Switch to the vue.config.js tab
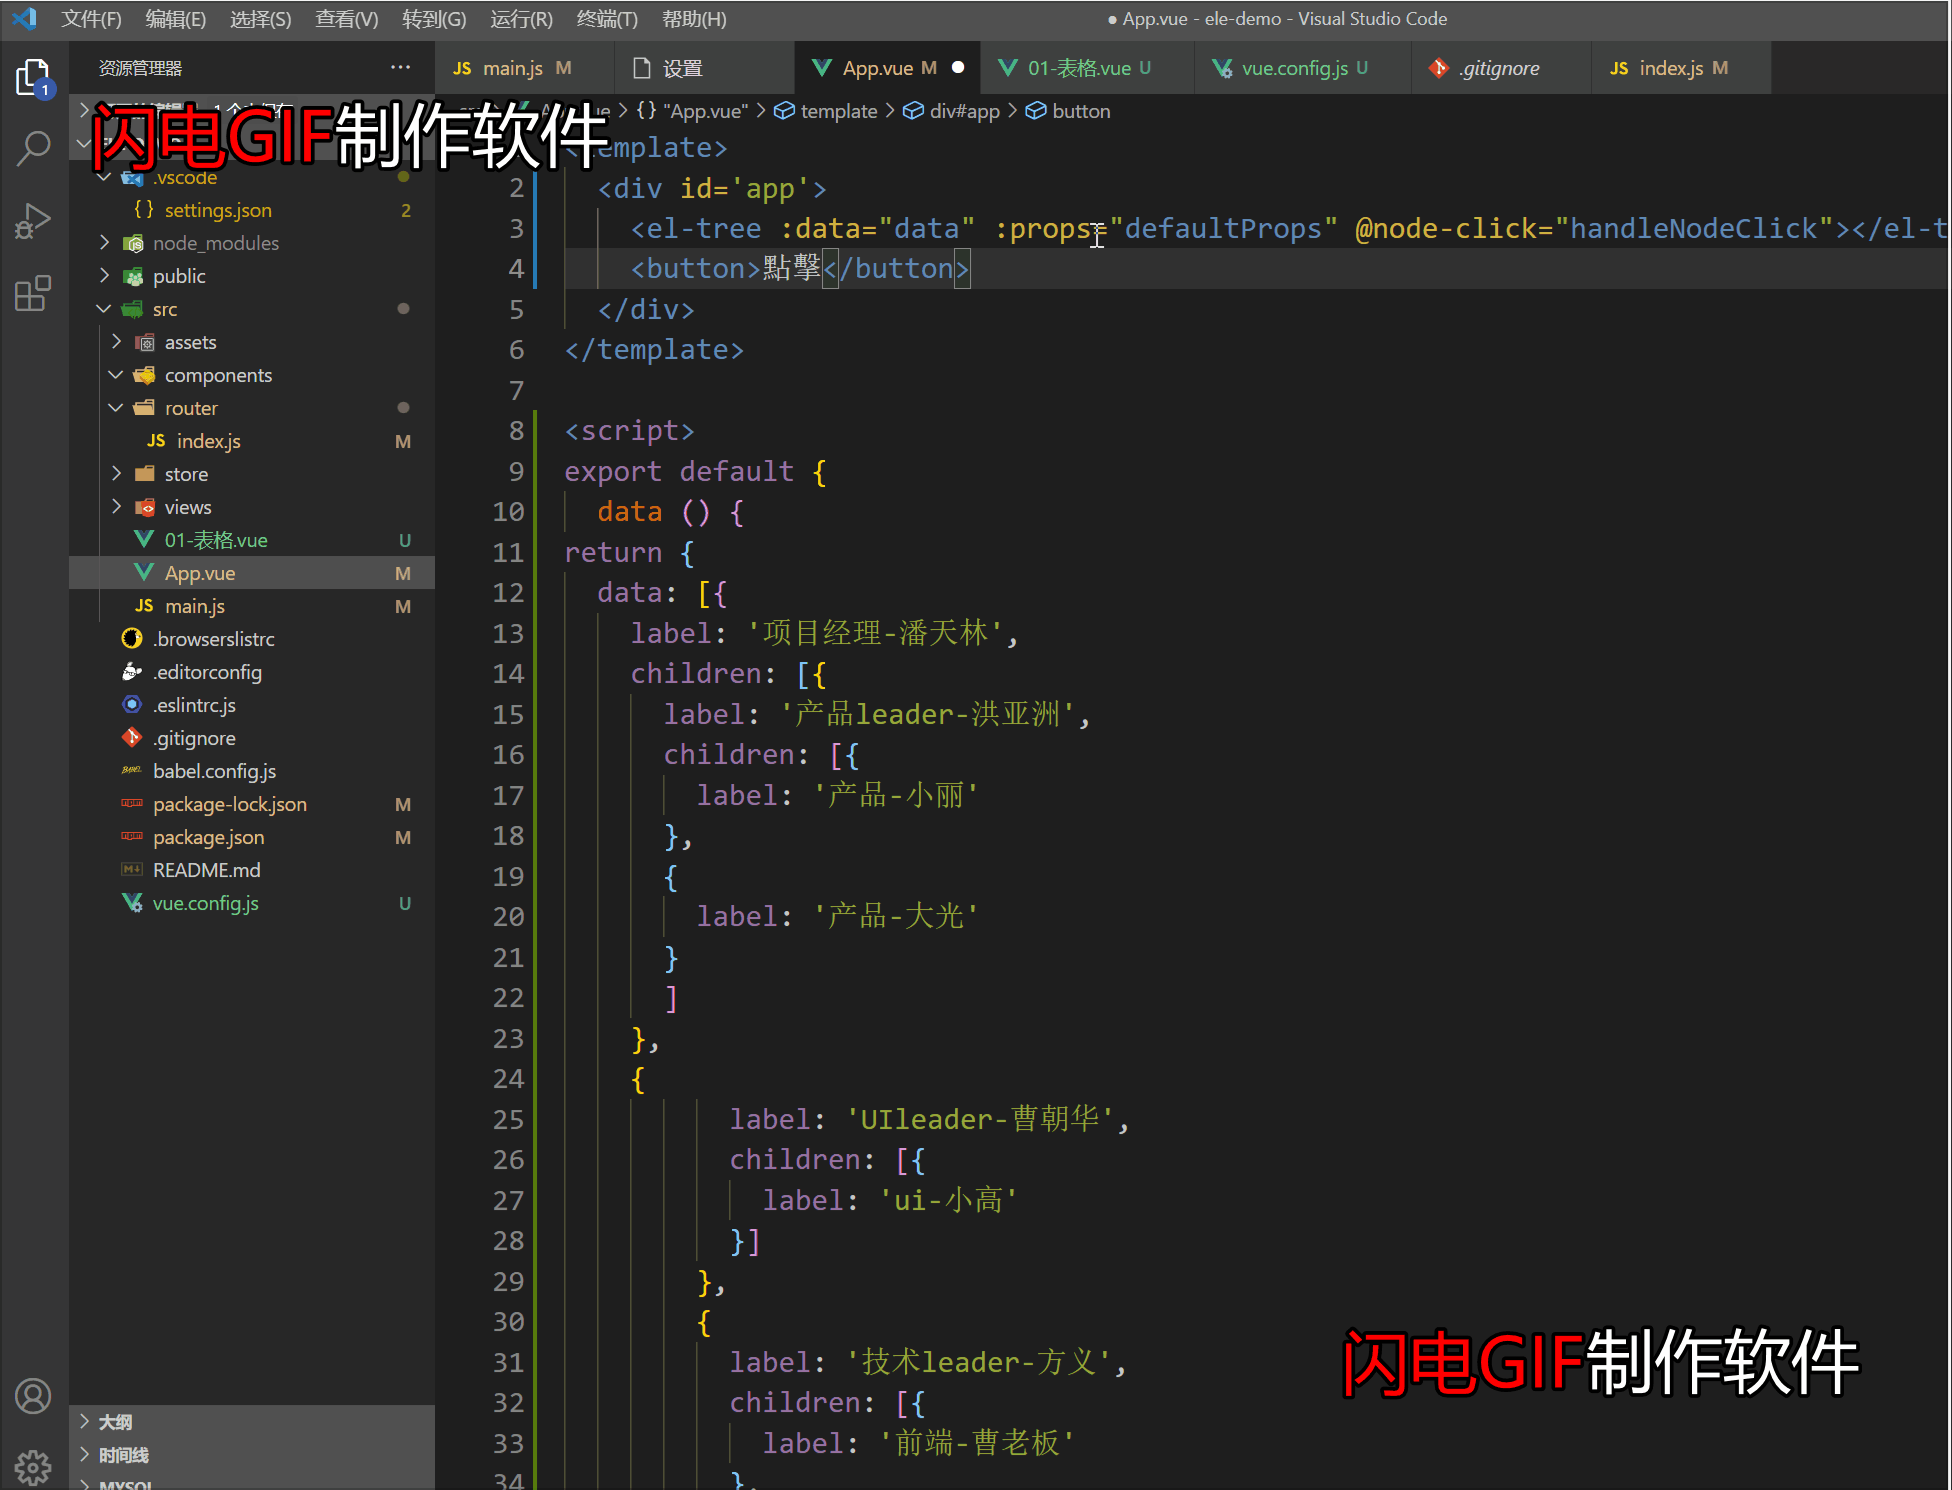1952x1490 pixels. coord(1294,68)
